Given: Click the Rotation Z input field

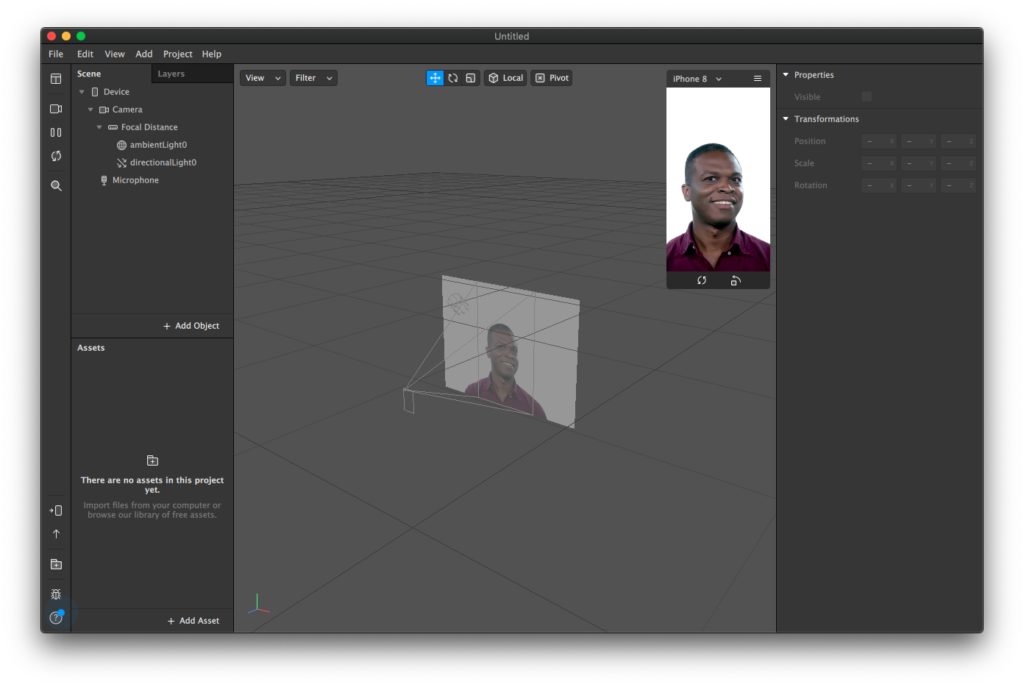Looking at the screenshot, I should [x=959, y=185].
